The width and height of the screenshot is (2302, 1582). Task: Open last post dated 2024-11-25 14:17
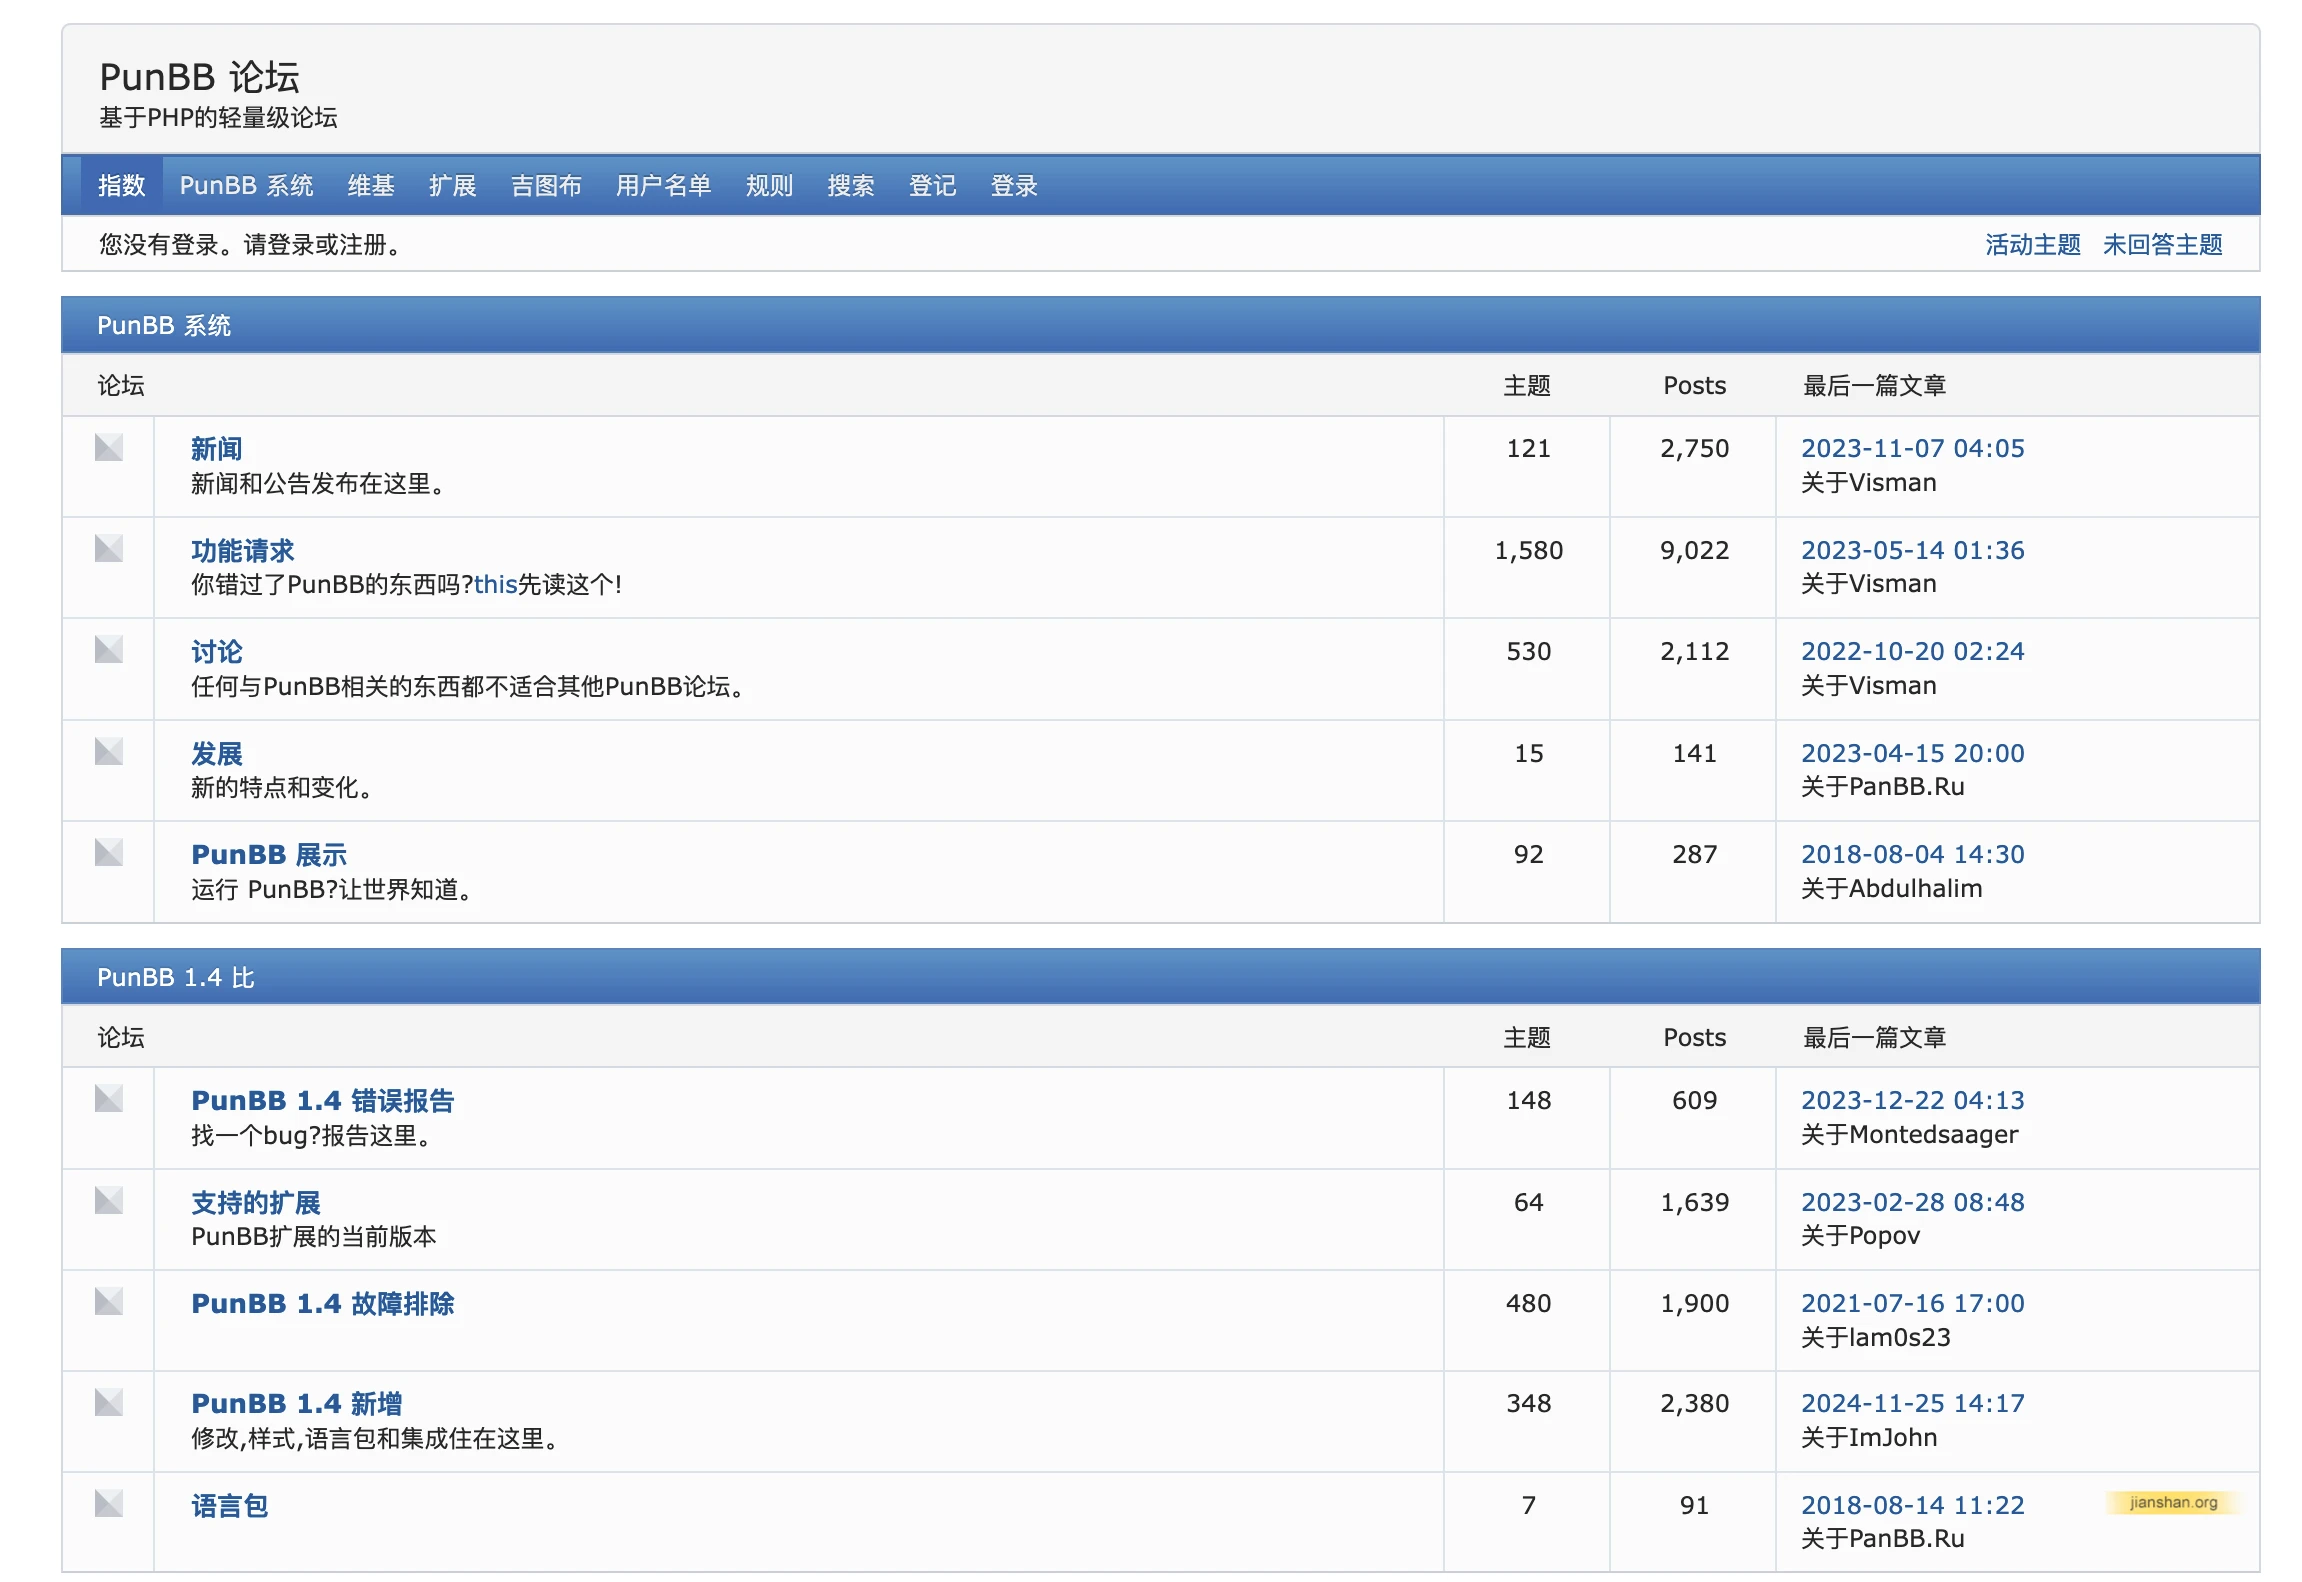[1912, 1403]
